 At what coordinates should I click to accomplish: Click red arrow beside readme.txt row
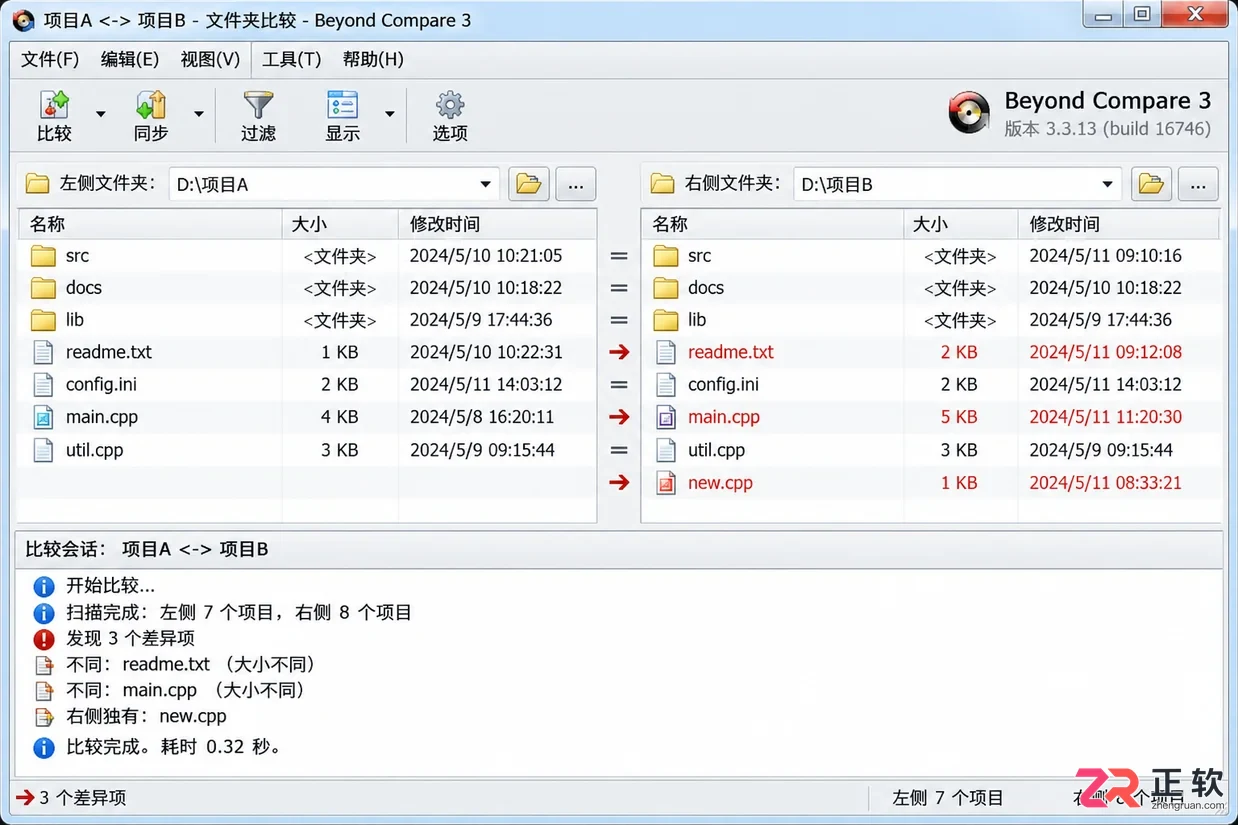tap(620, 352)
